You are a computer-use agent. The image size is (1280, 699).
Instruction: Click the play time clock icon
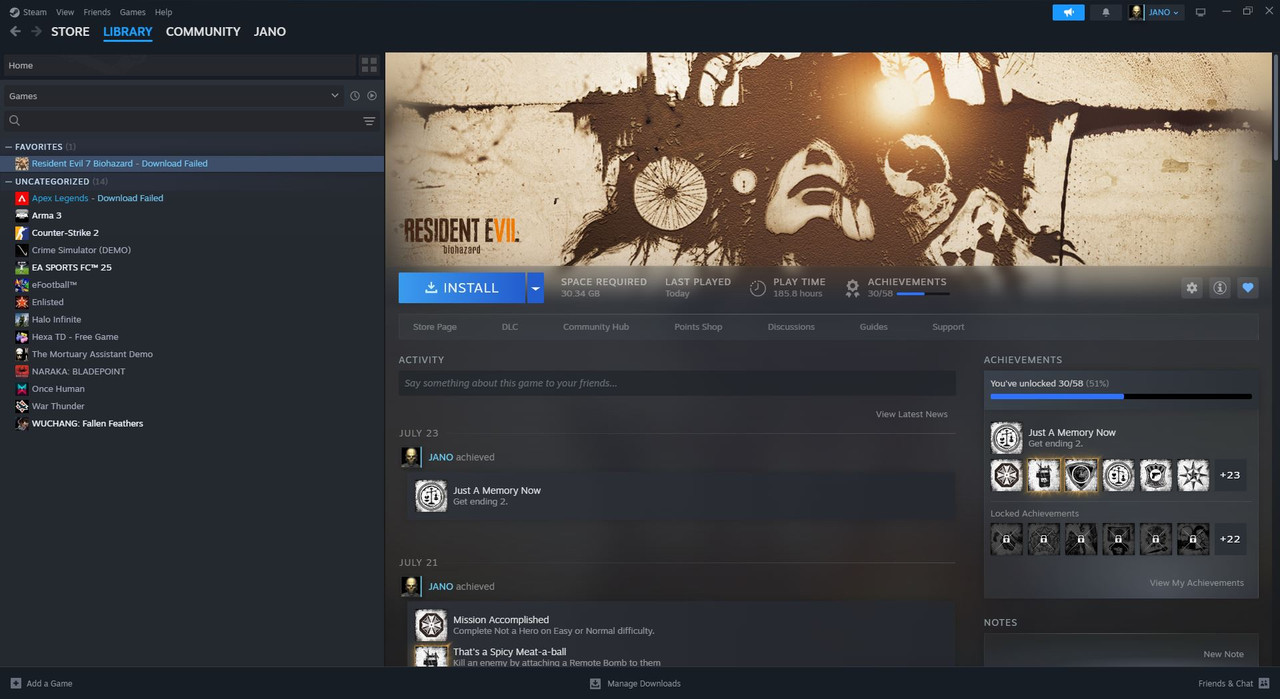pyautogui.click(x=758, y=288)
